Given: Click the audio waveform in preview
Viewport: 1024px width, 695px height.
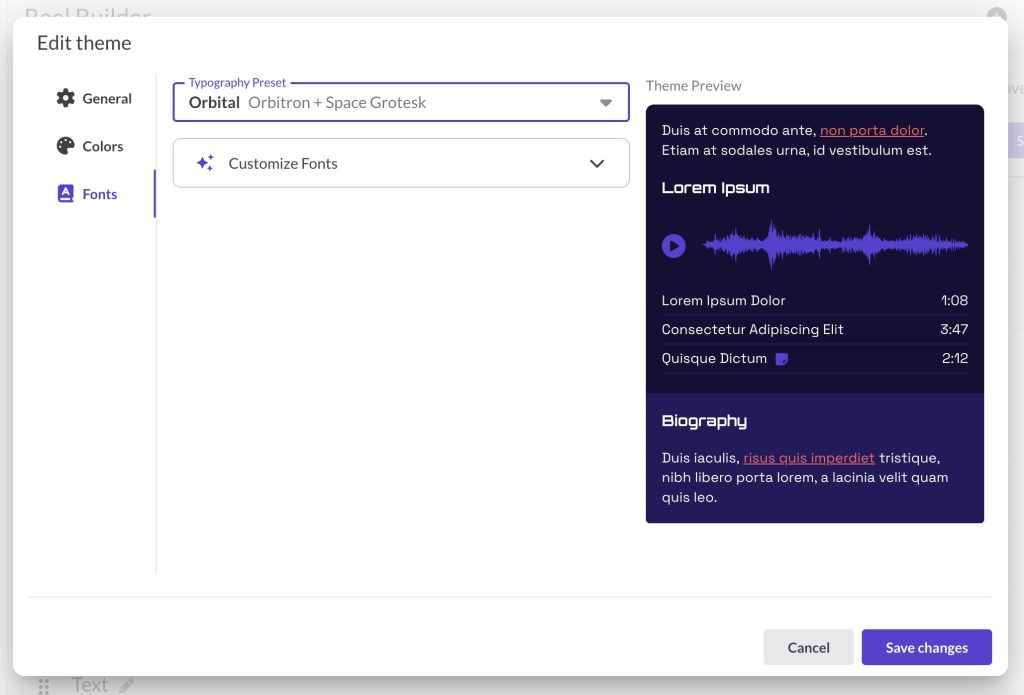Looking at the screenshot, I should pos(835,245).
